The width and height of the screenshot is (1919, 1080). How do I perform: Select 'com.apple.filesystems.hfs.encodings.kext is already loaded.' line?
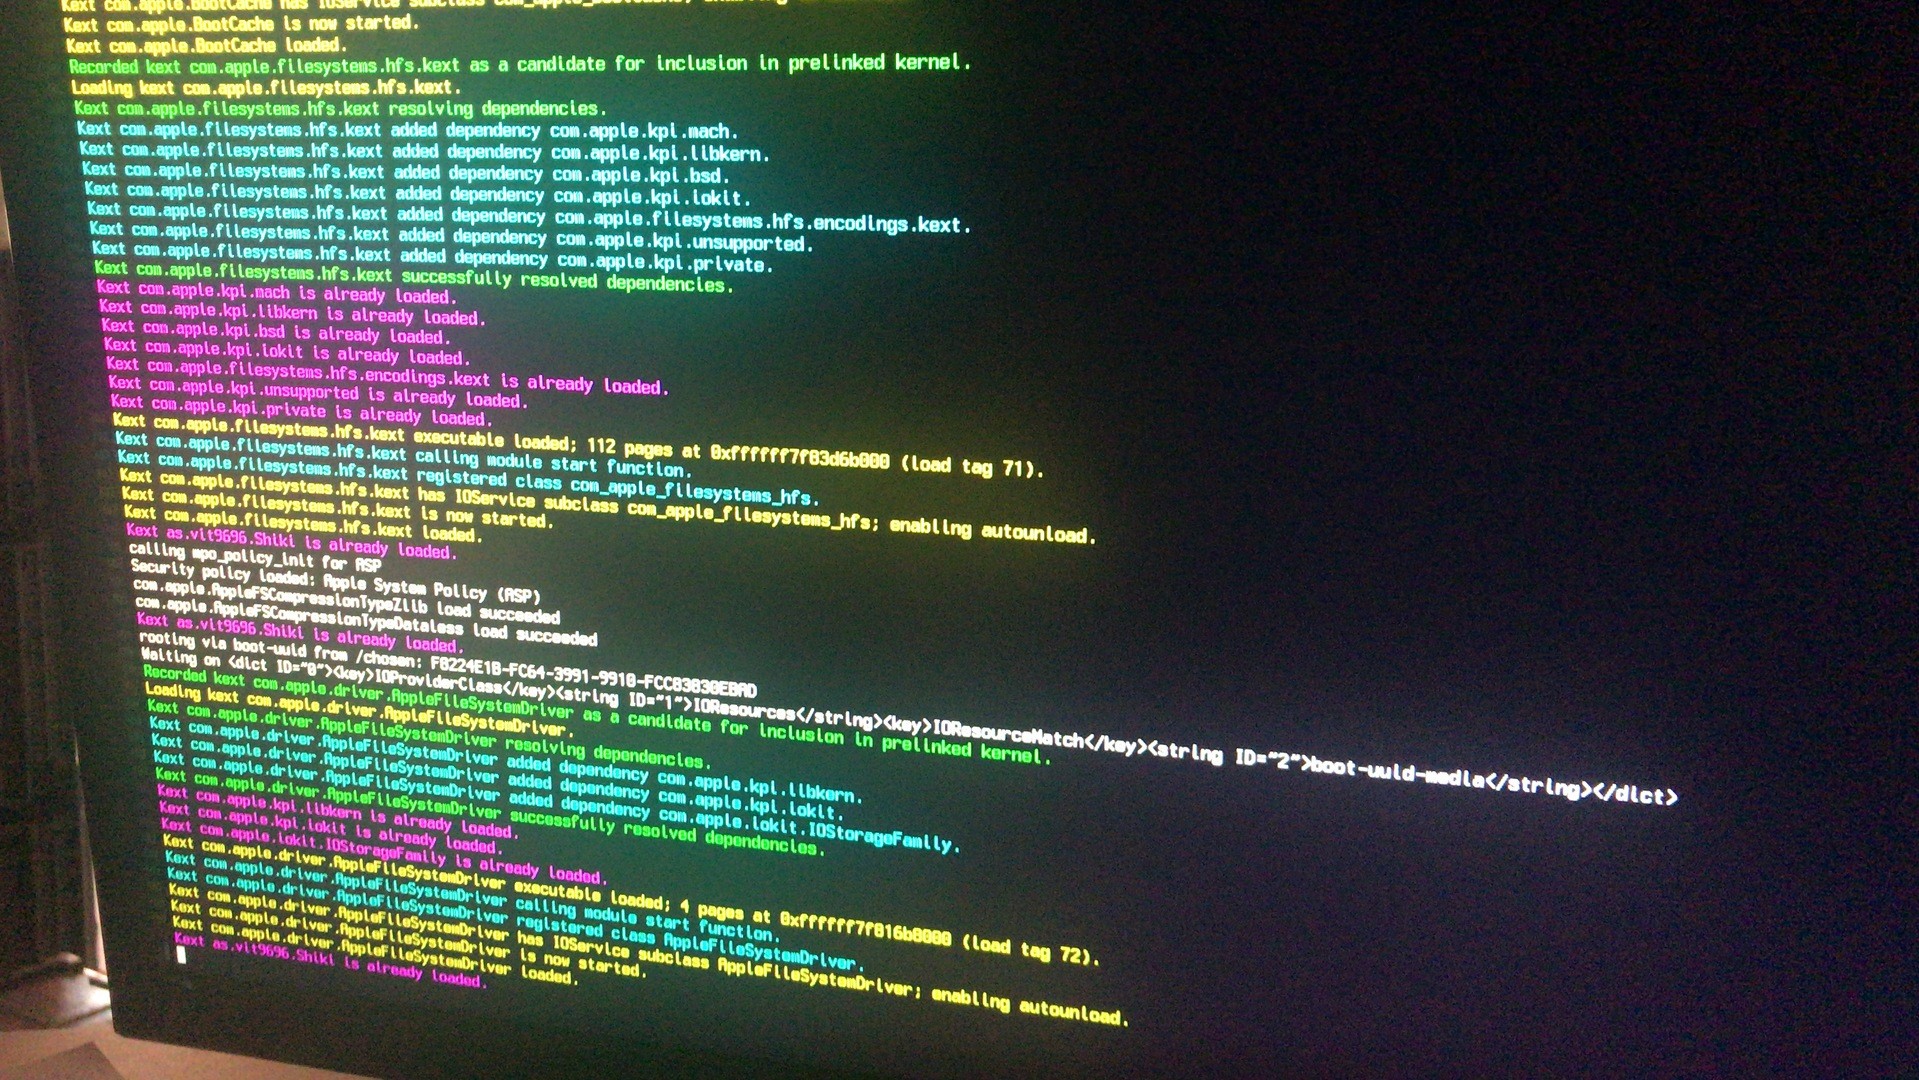(388, 375)
